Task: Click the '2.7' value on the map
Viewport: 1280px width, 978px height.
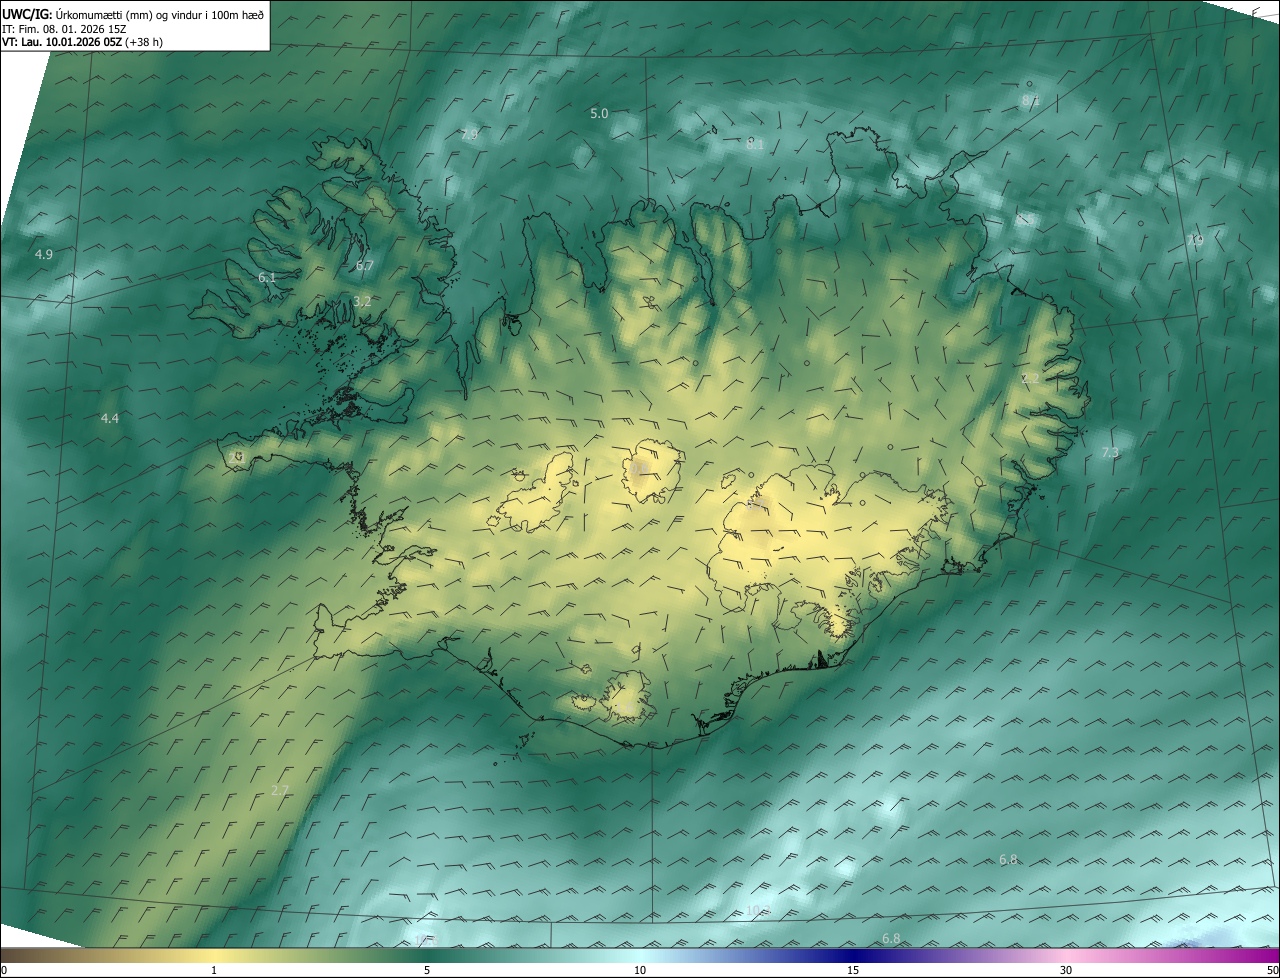Action: pos(280,790)
